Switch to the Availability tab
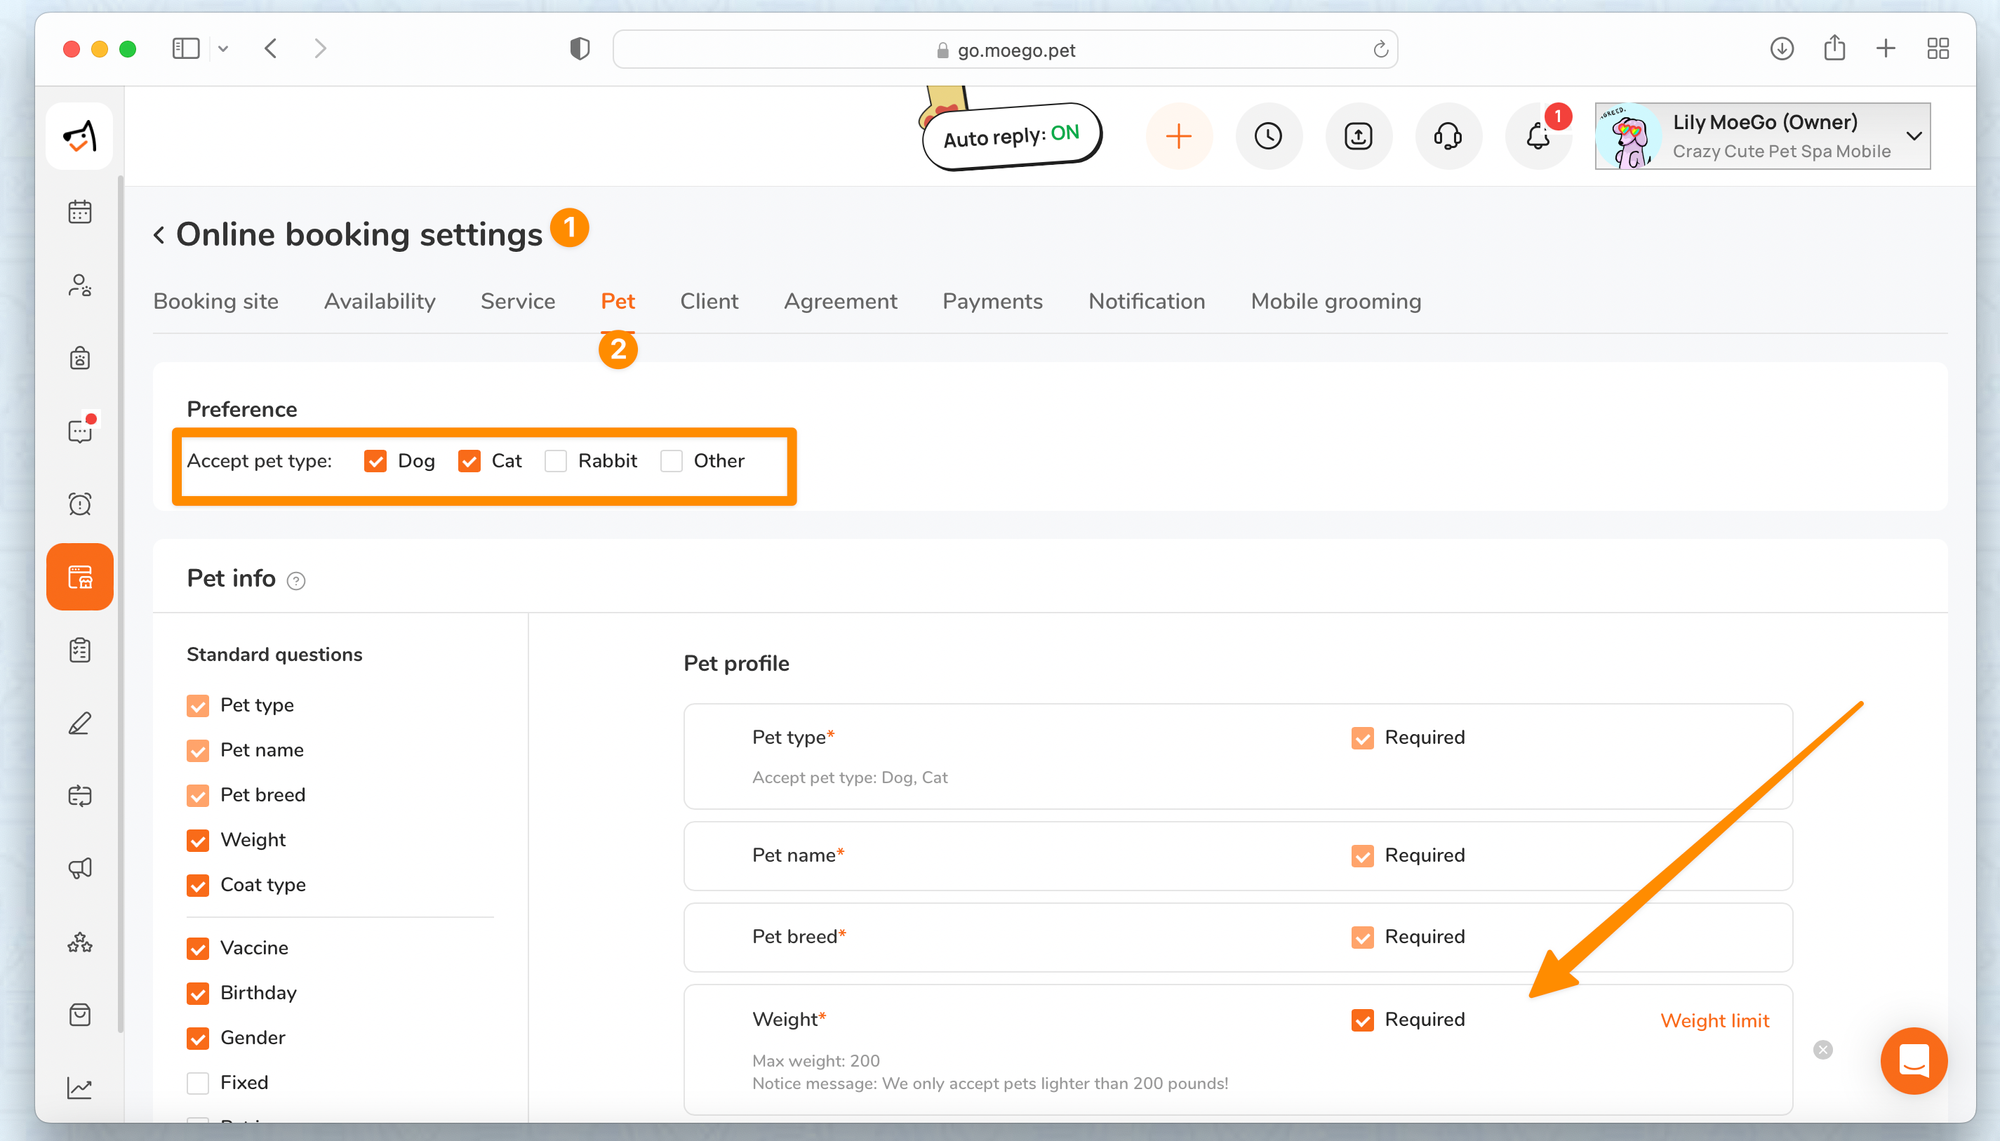The image size is (2000, 1141). pos(379,301)
